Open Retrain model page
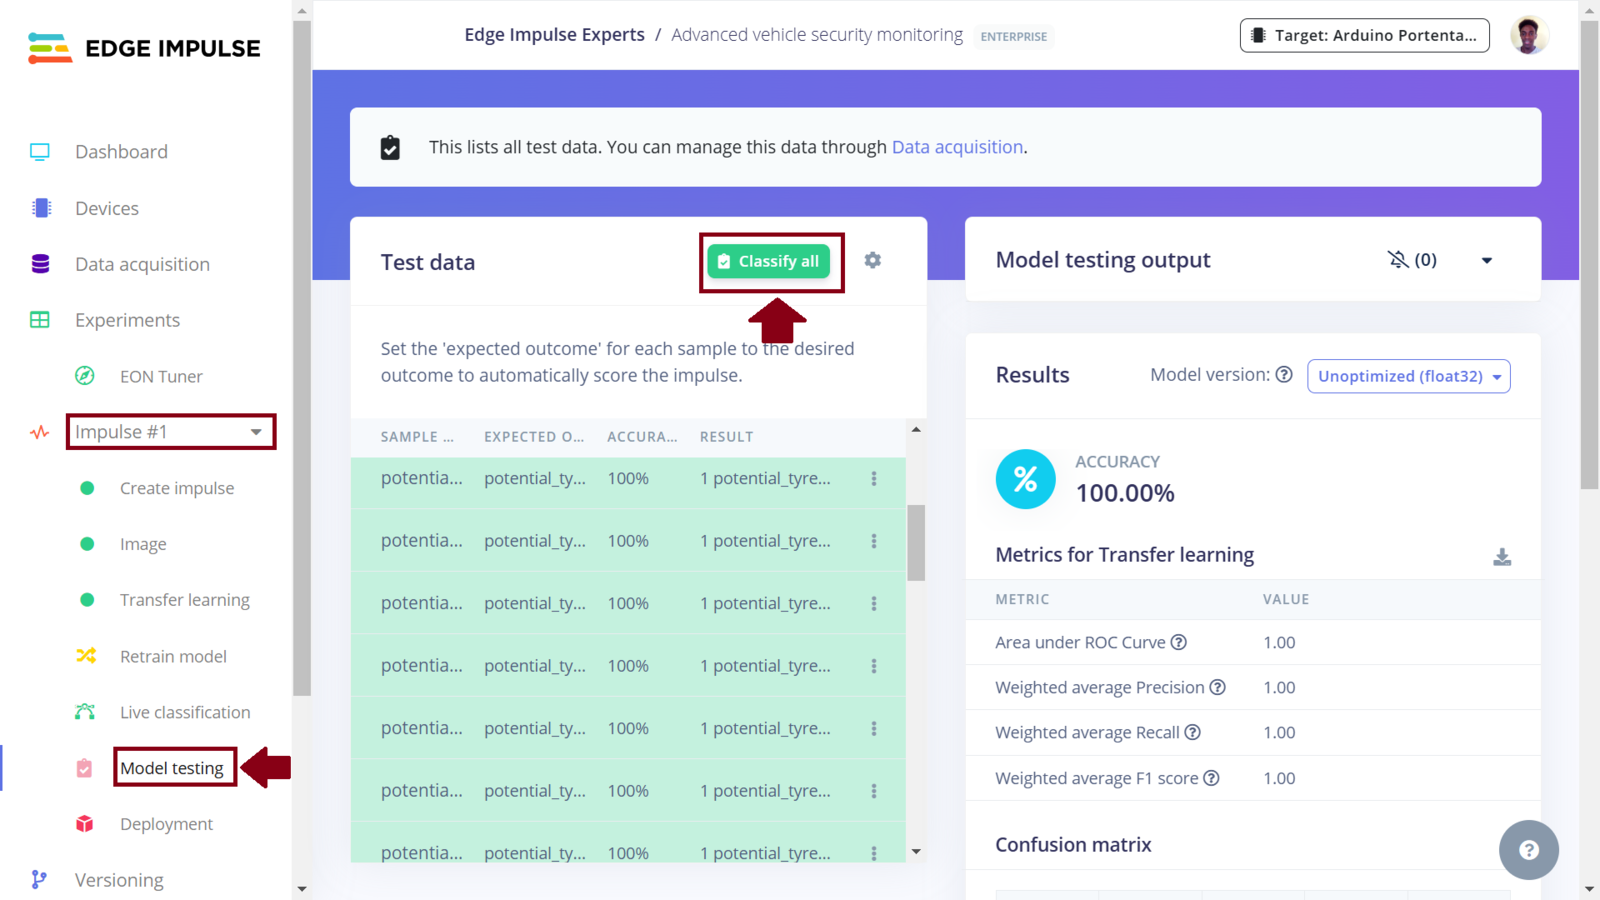Viewport: 1600px width, 900px height. click(x=173, y=656)
